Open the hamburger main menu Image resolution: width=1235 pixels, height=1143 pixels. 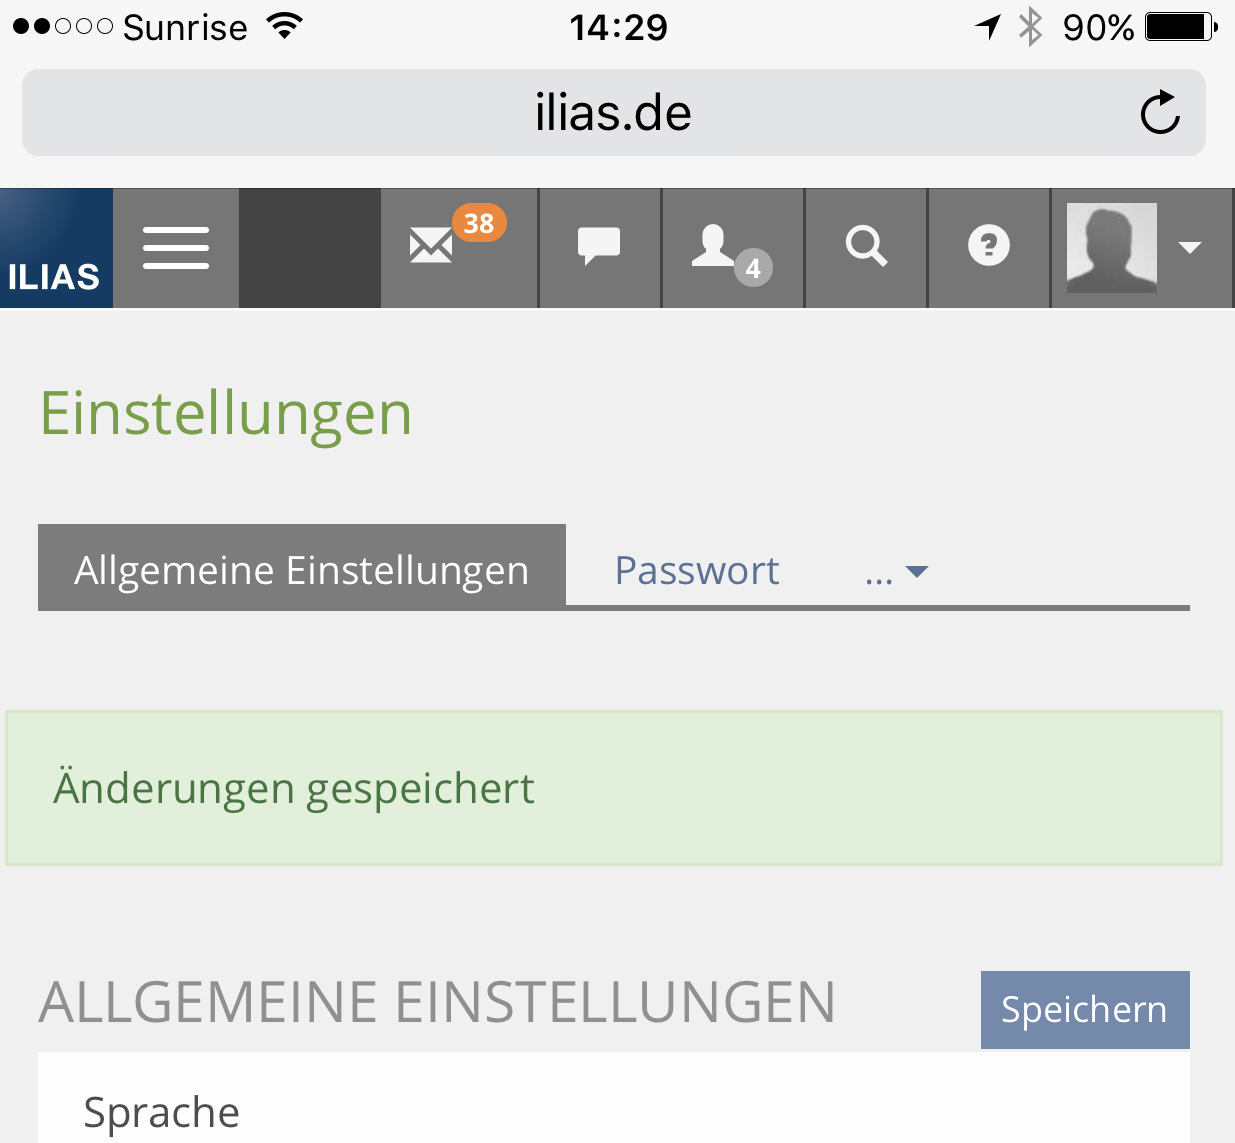click(176, 248)
